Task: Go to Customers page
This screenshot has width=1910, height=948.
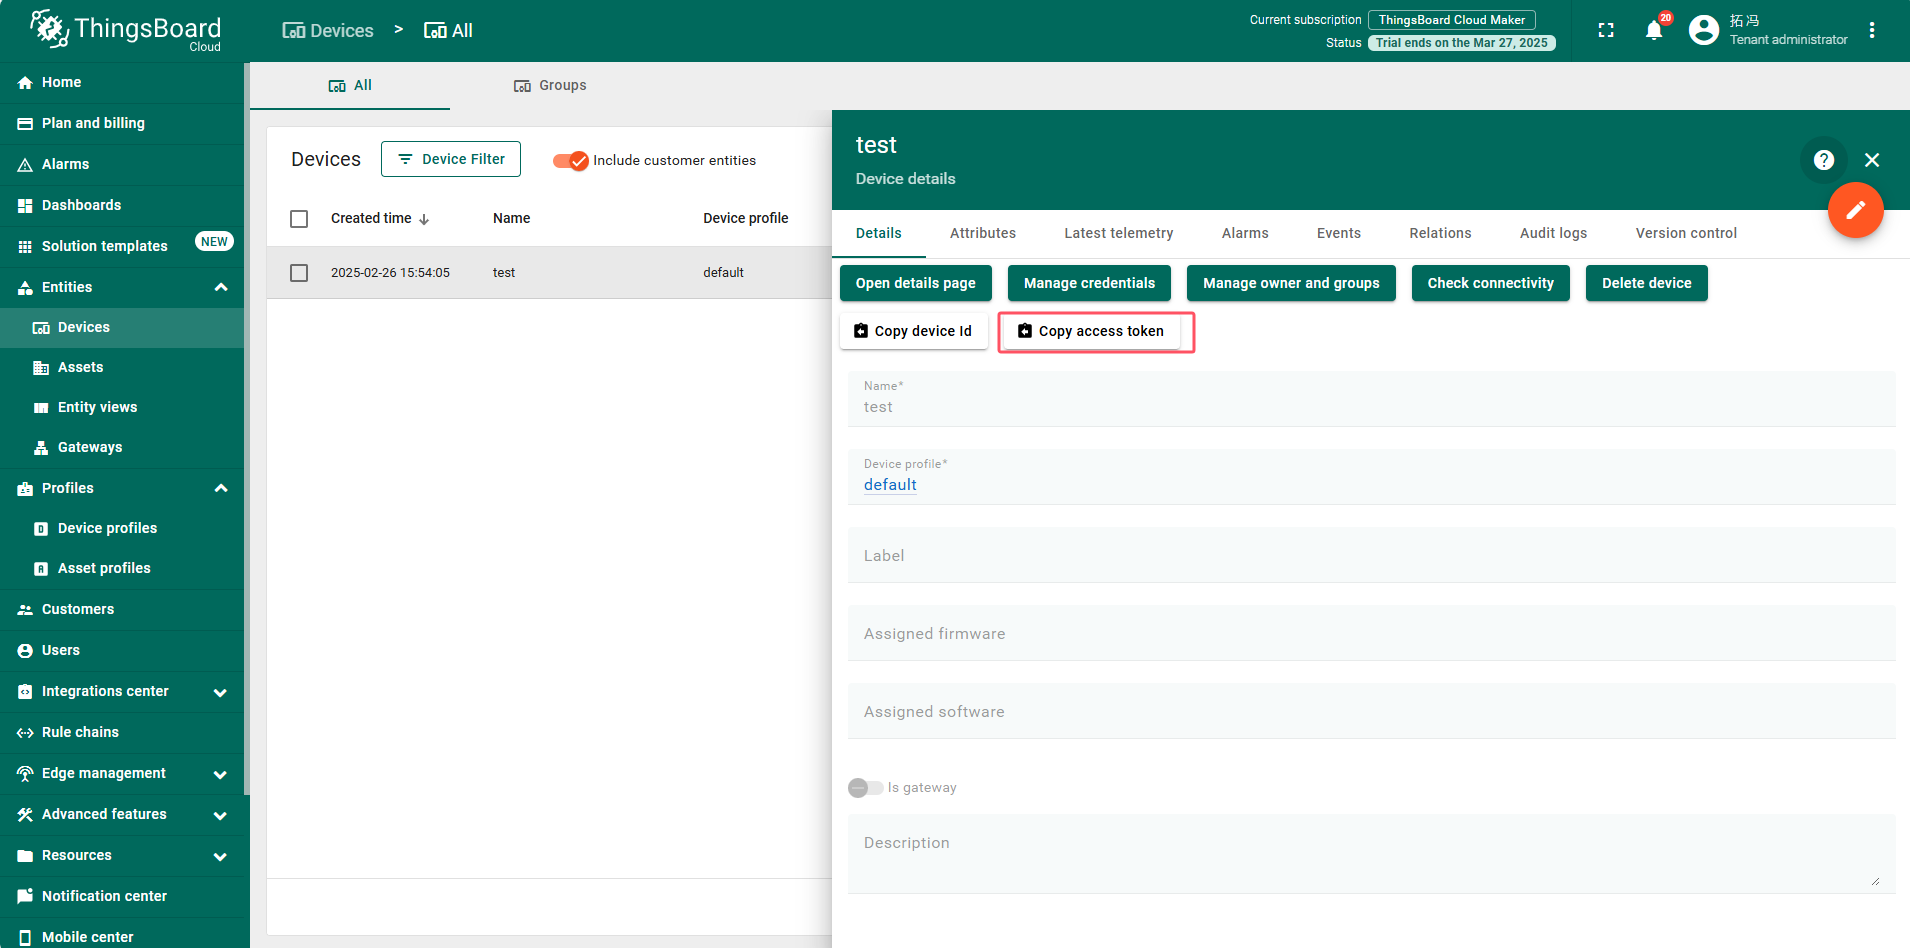Action: pos(122,609)
